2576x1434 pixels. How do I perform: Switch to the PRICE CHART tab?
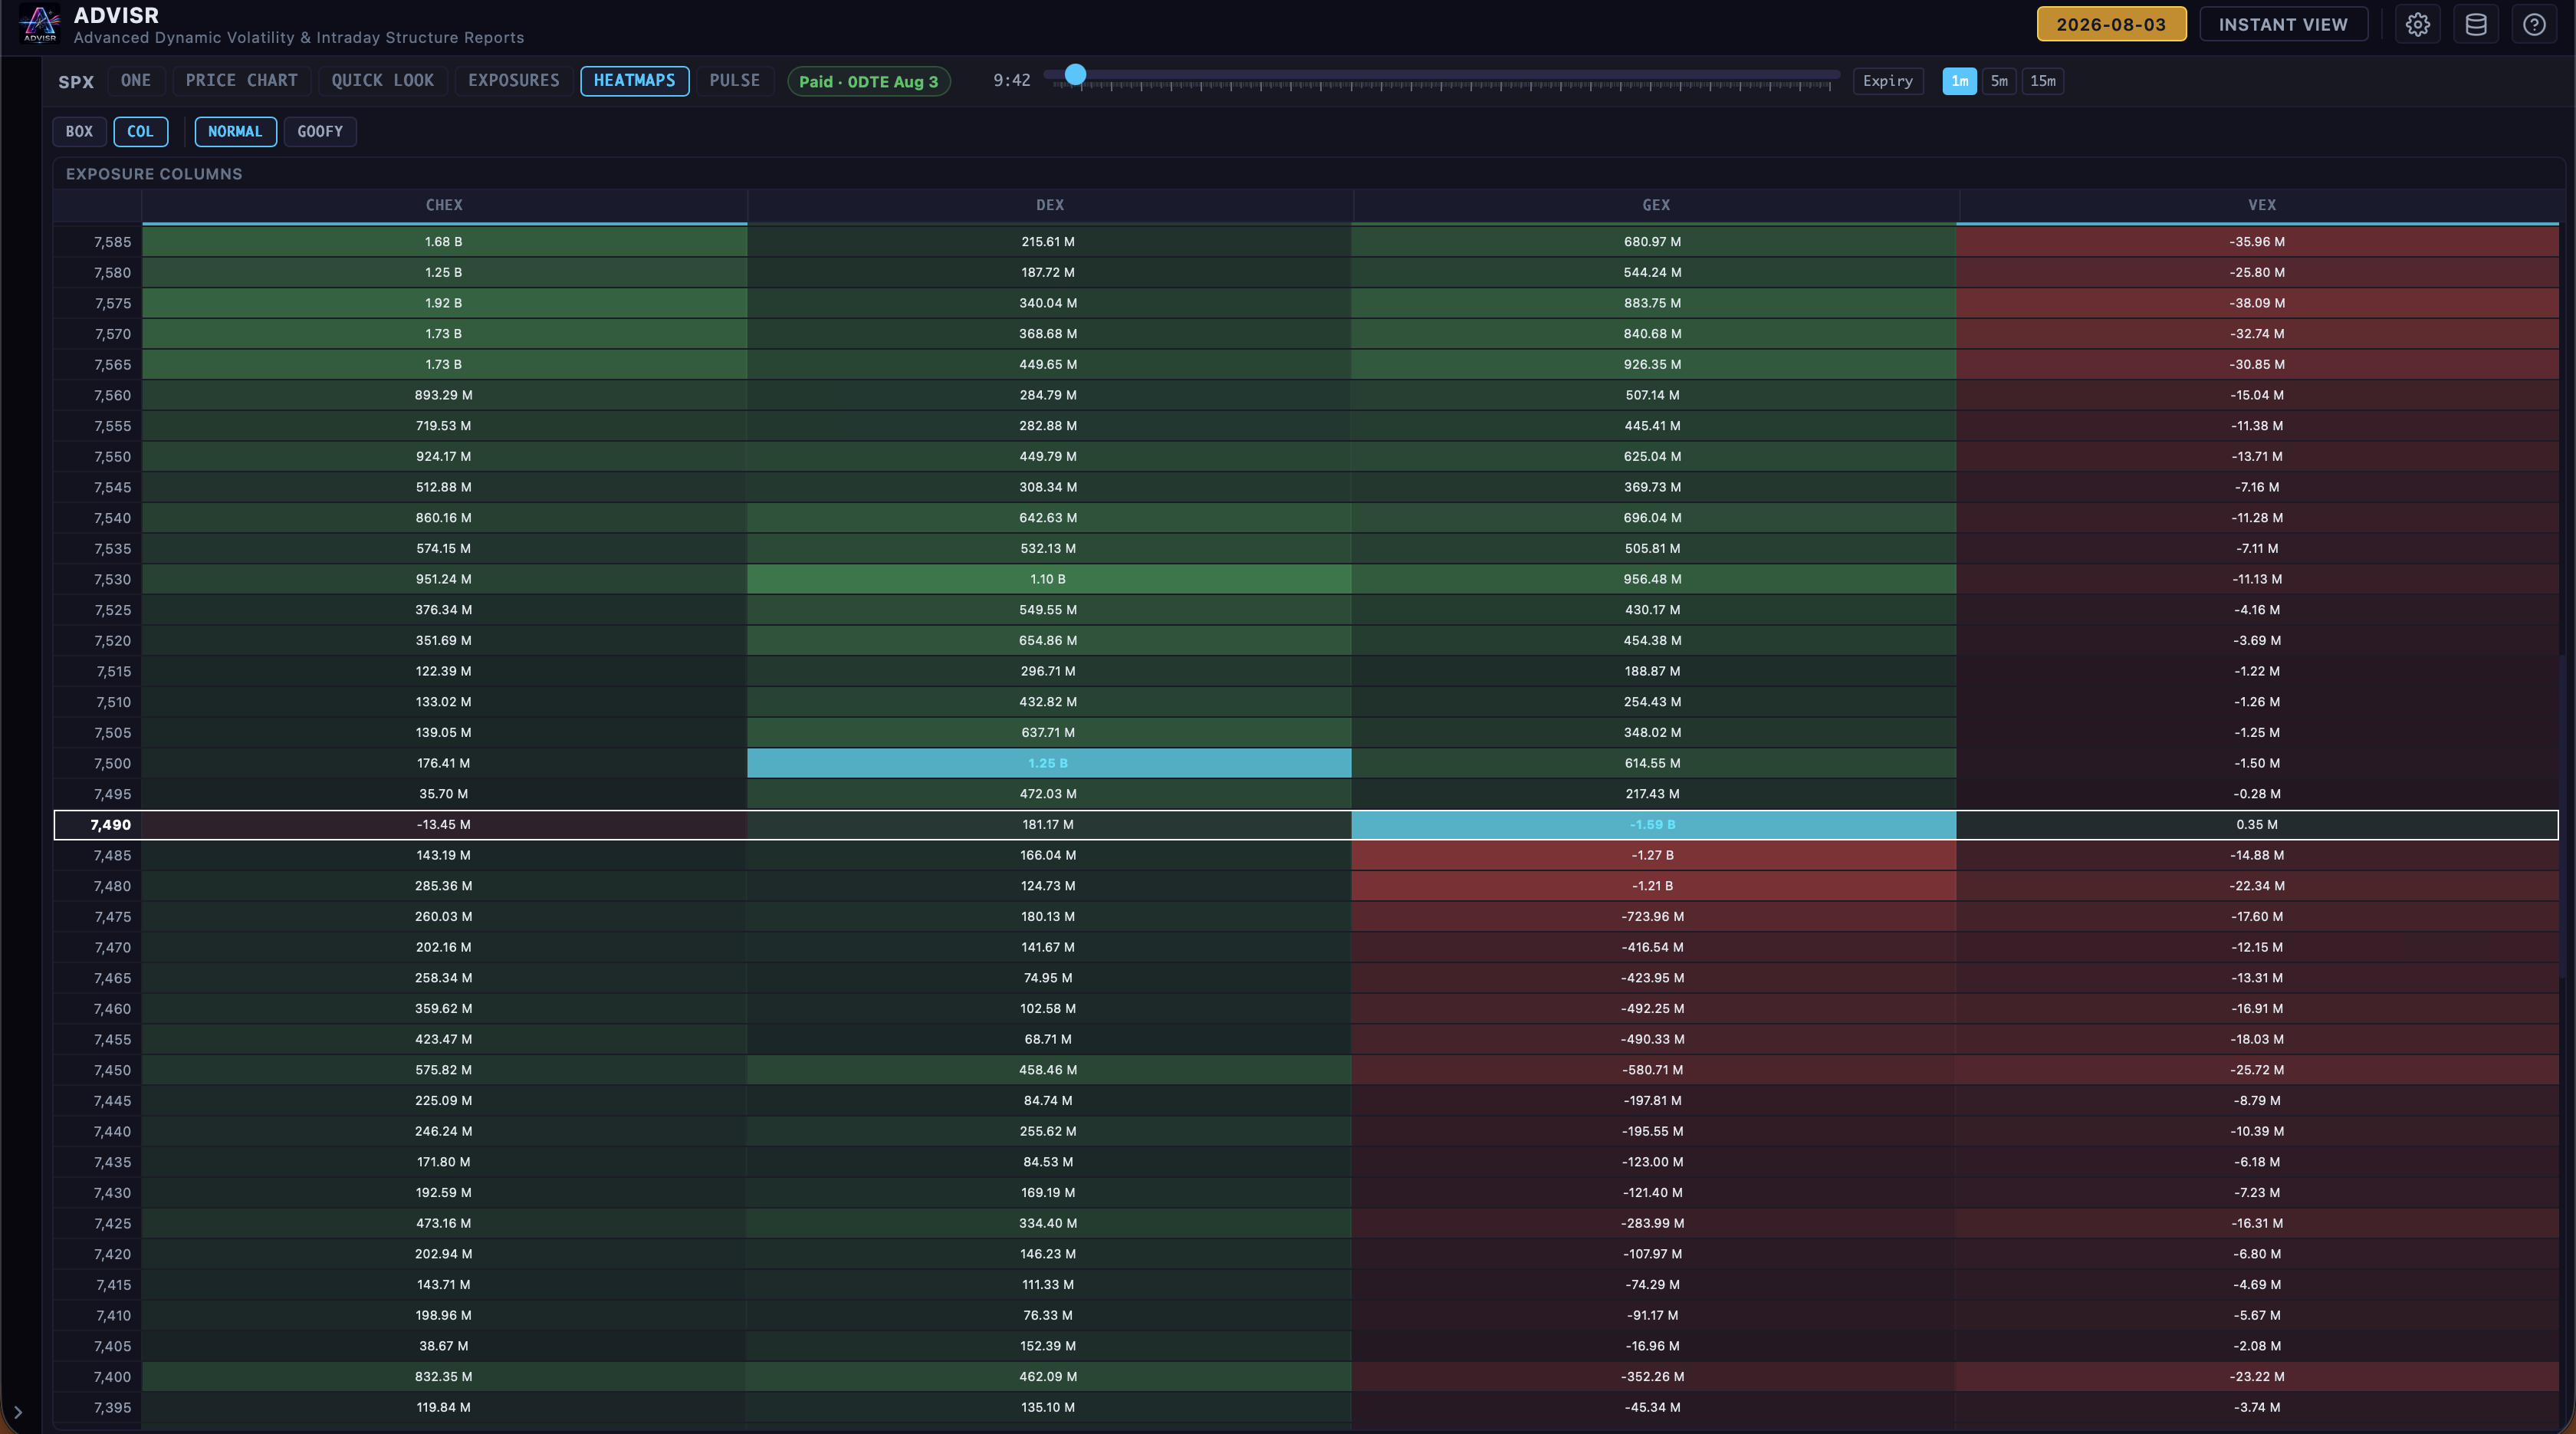click(241, 81)
